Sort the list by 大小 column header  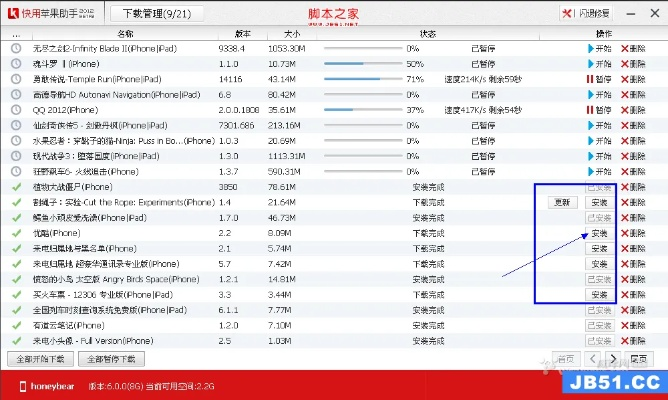click(x=292, y=33)
